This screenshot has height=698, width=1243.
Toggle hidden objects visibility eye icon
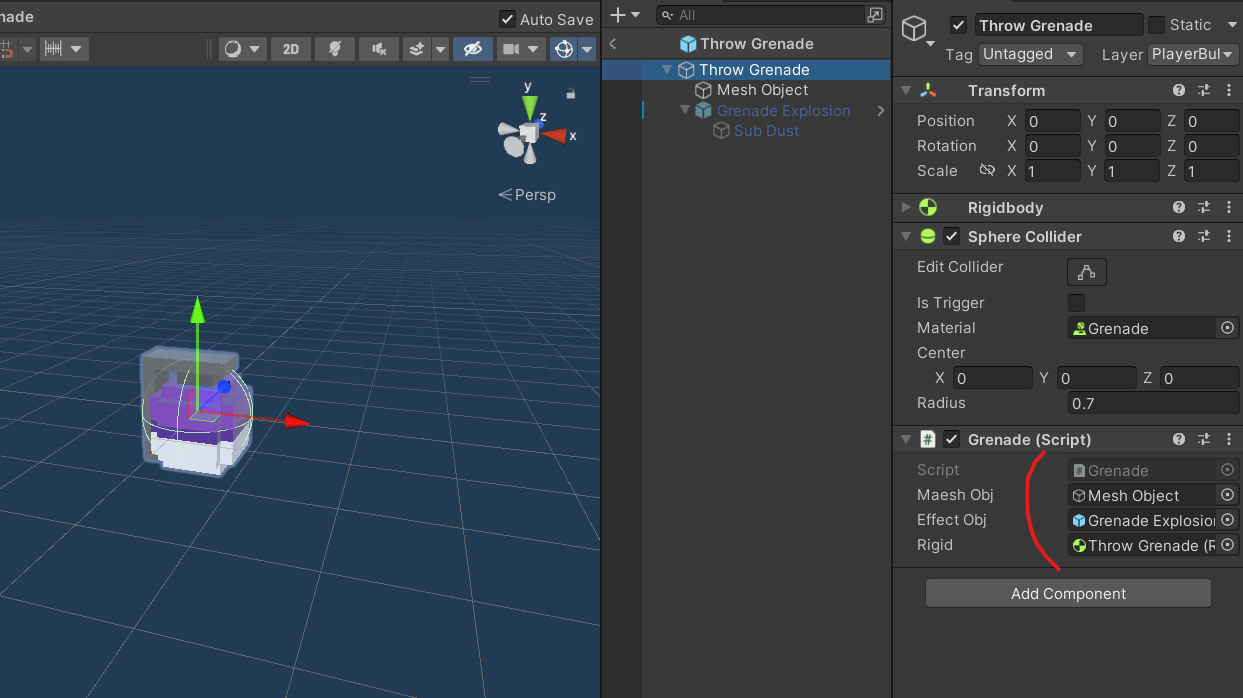pyautogui.click(x=472, y=49)
